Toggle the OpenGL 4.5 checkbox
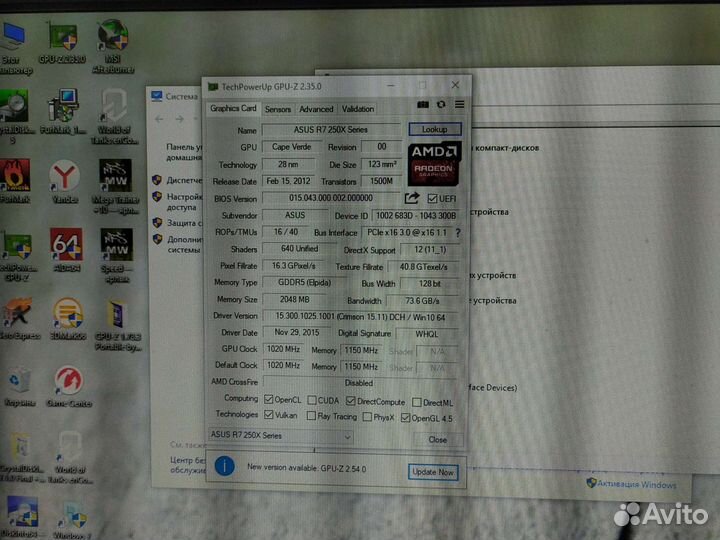This screenshot has height=540, width=720. [x=405, y=418]
